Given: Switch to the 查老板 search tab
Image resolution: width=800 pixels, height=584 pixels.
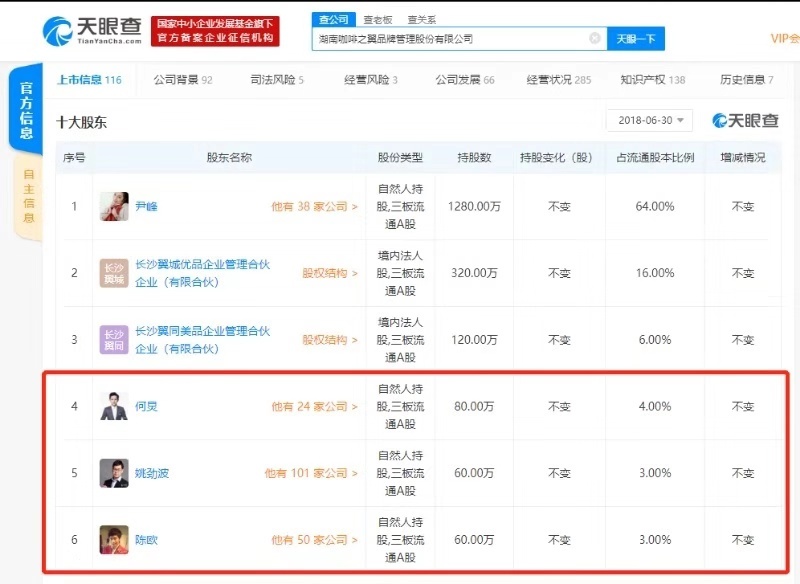Looking at the screenshot, I should click(378, 19).
